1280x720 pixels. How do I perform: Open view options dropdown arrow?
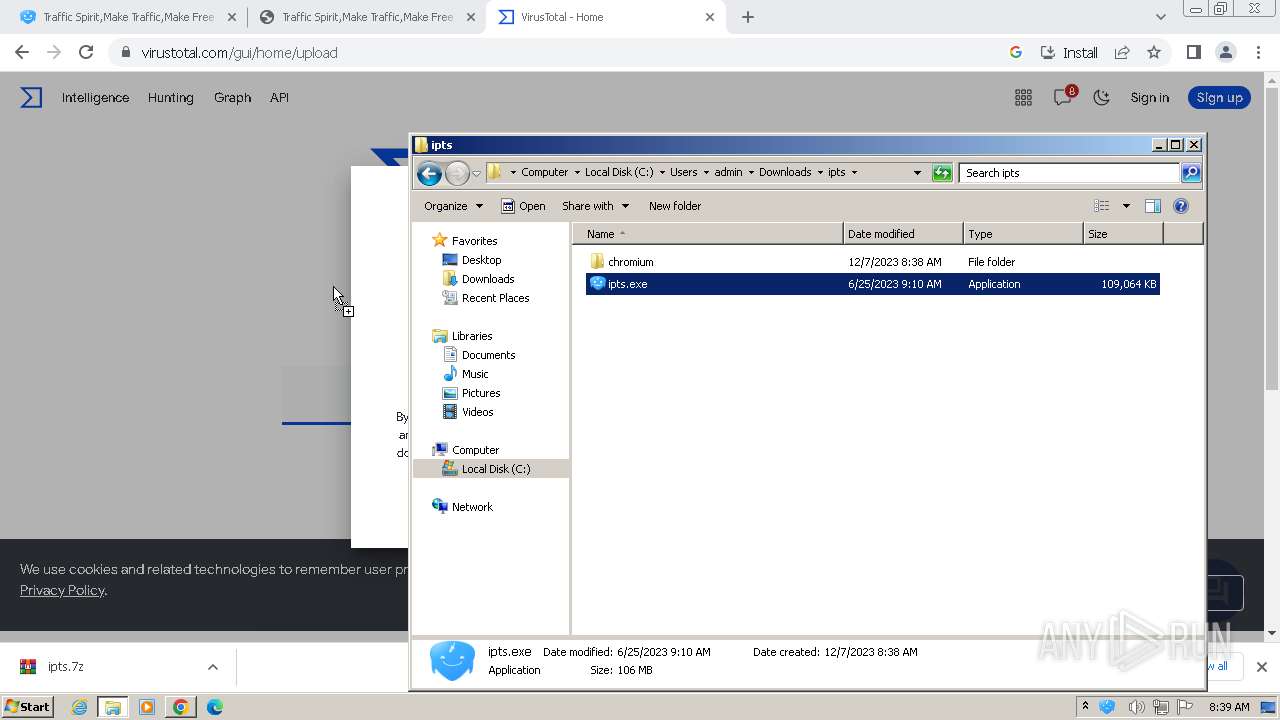(1126, 206)
